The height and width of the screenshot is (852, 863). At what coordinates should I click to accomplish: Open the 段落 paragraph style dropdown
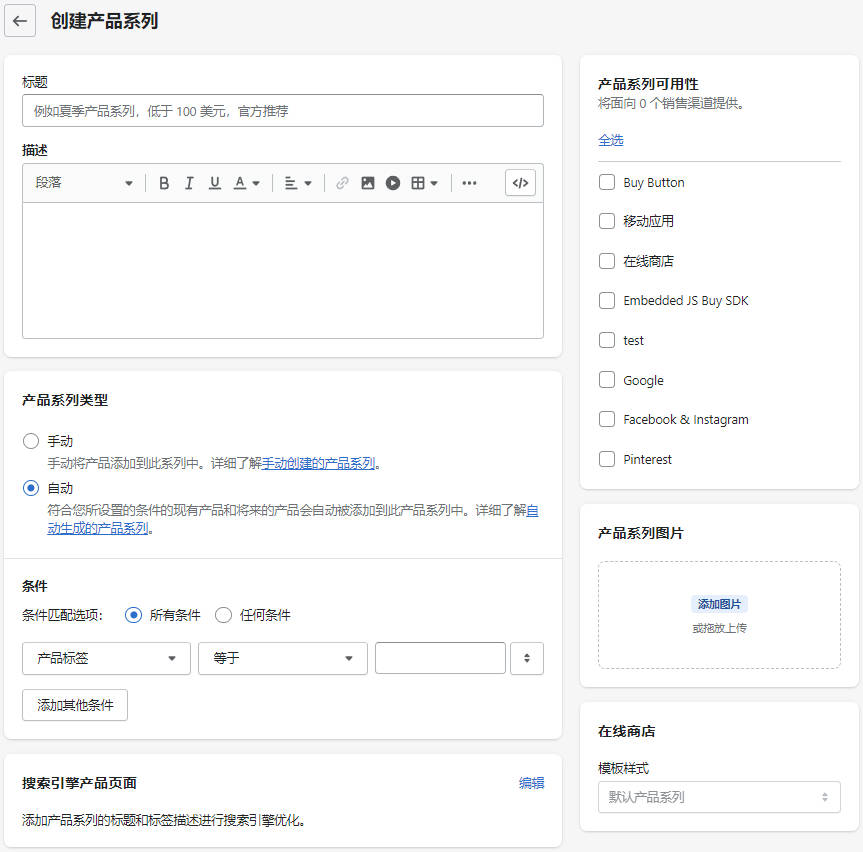point(83,183)
